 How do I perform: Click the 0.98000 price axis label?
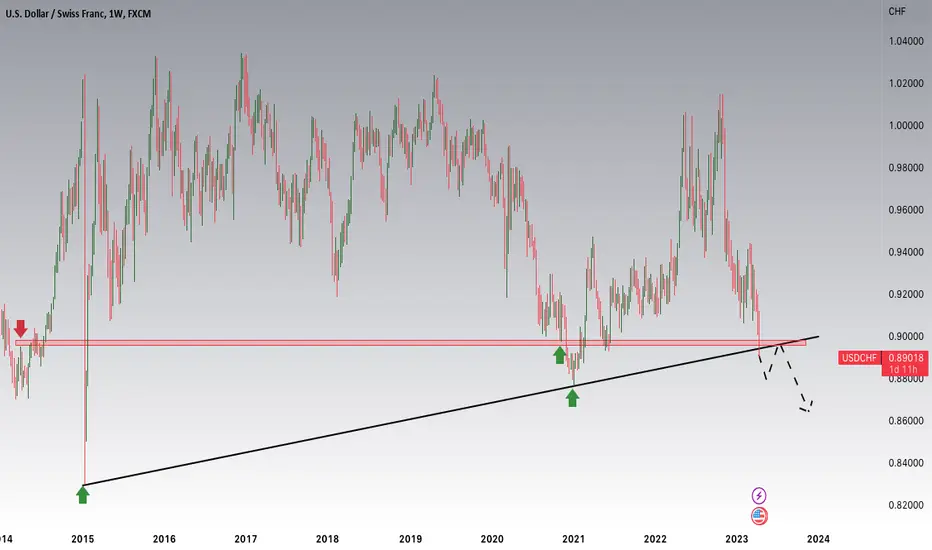click(x=906, y=168)
